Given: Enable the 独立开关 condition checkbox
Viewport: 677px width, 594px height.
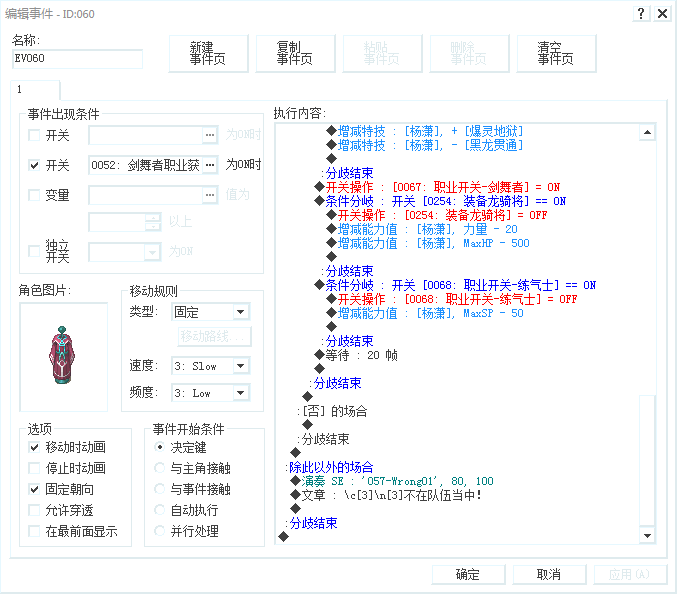Looking at the screenshot, I should (x=34, y=251).
